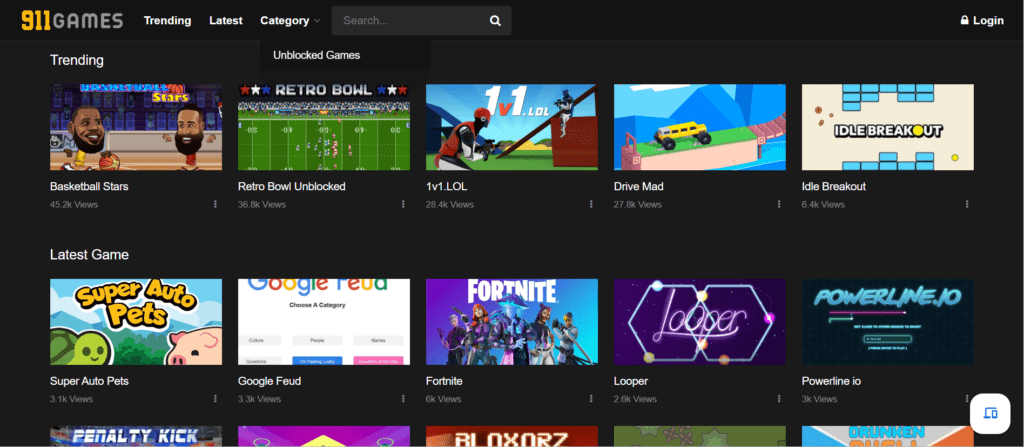Click the Basketball Stars thumbnail
The height and width of the screenshot is (447, 1024).
point(136,127)
